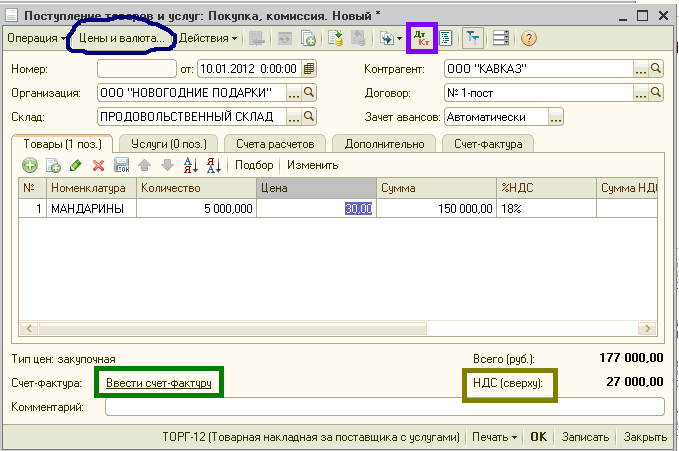Select the quantity cell 5 000,000
Screen dimensions: 679x451
click(x=197, y=208)
